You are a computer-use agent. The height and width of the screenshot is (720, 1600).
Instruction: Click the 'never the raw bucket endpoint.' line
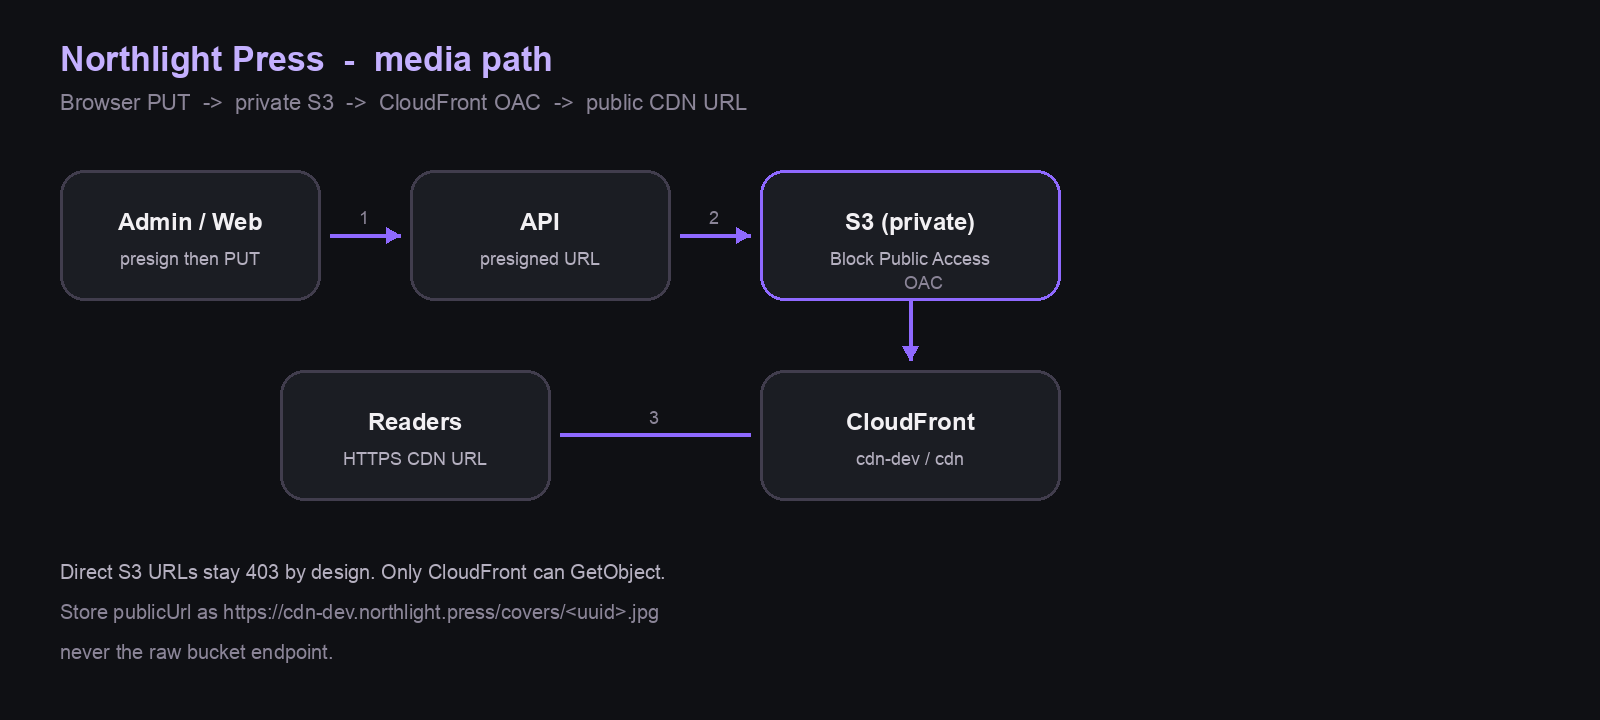pos(196,652)
